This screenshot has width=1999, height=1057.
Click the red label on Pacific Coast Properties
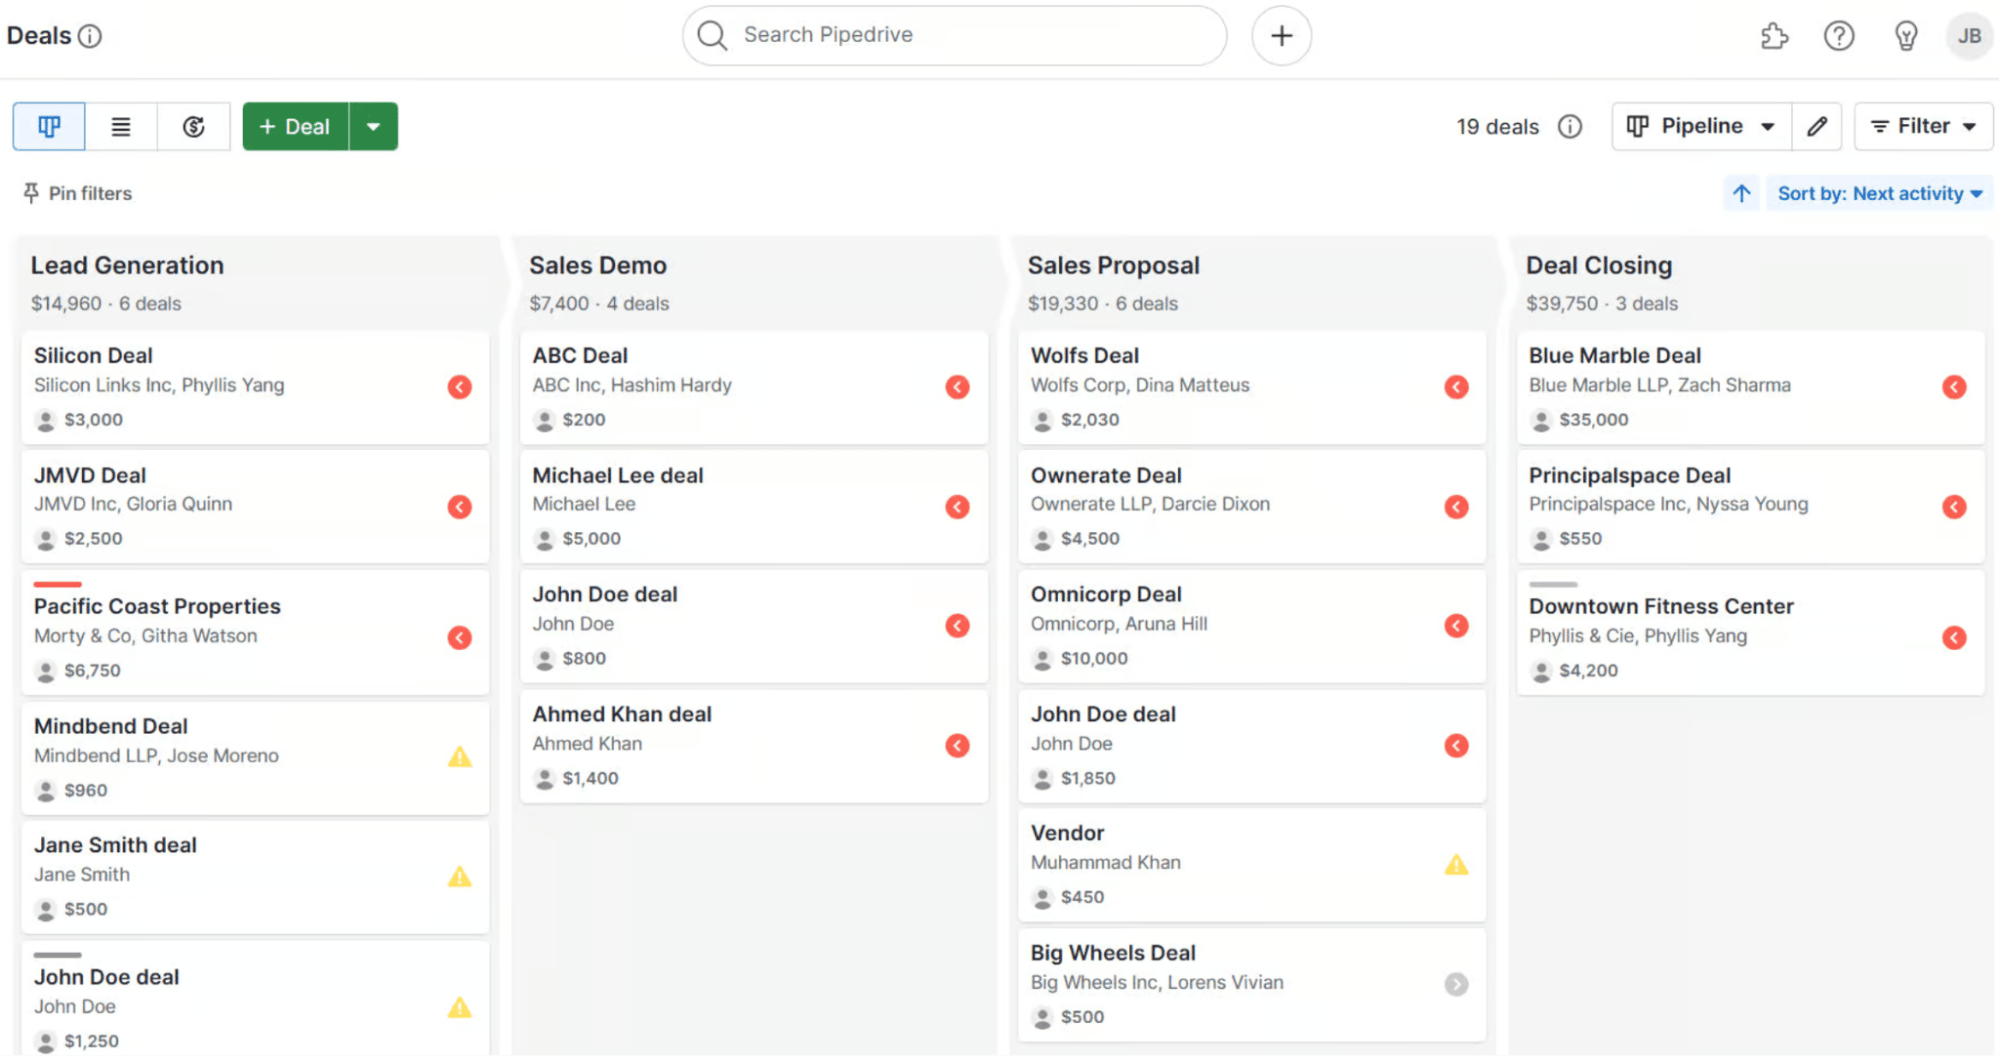(57, 584)
